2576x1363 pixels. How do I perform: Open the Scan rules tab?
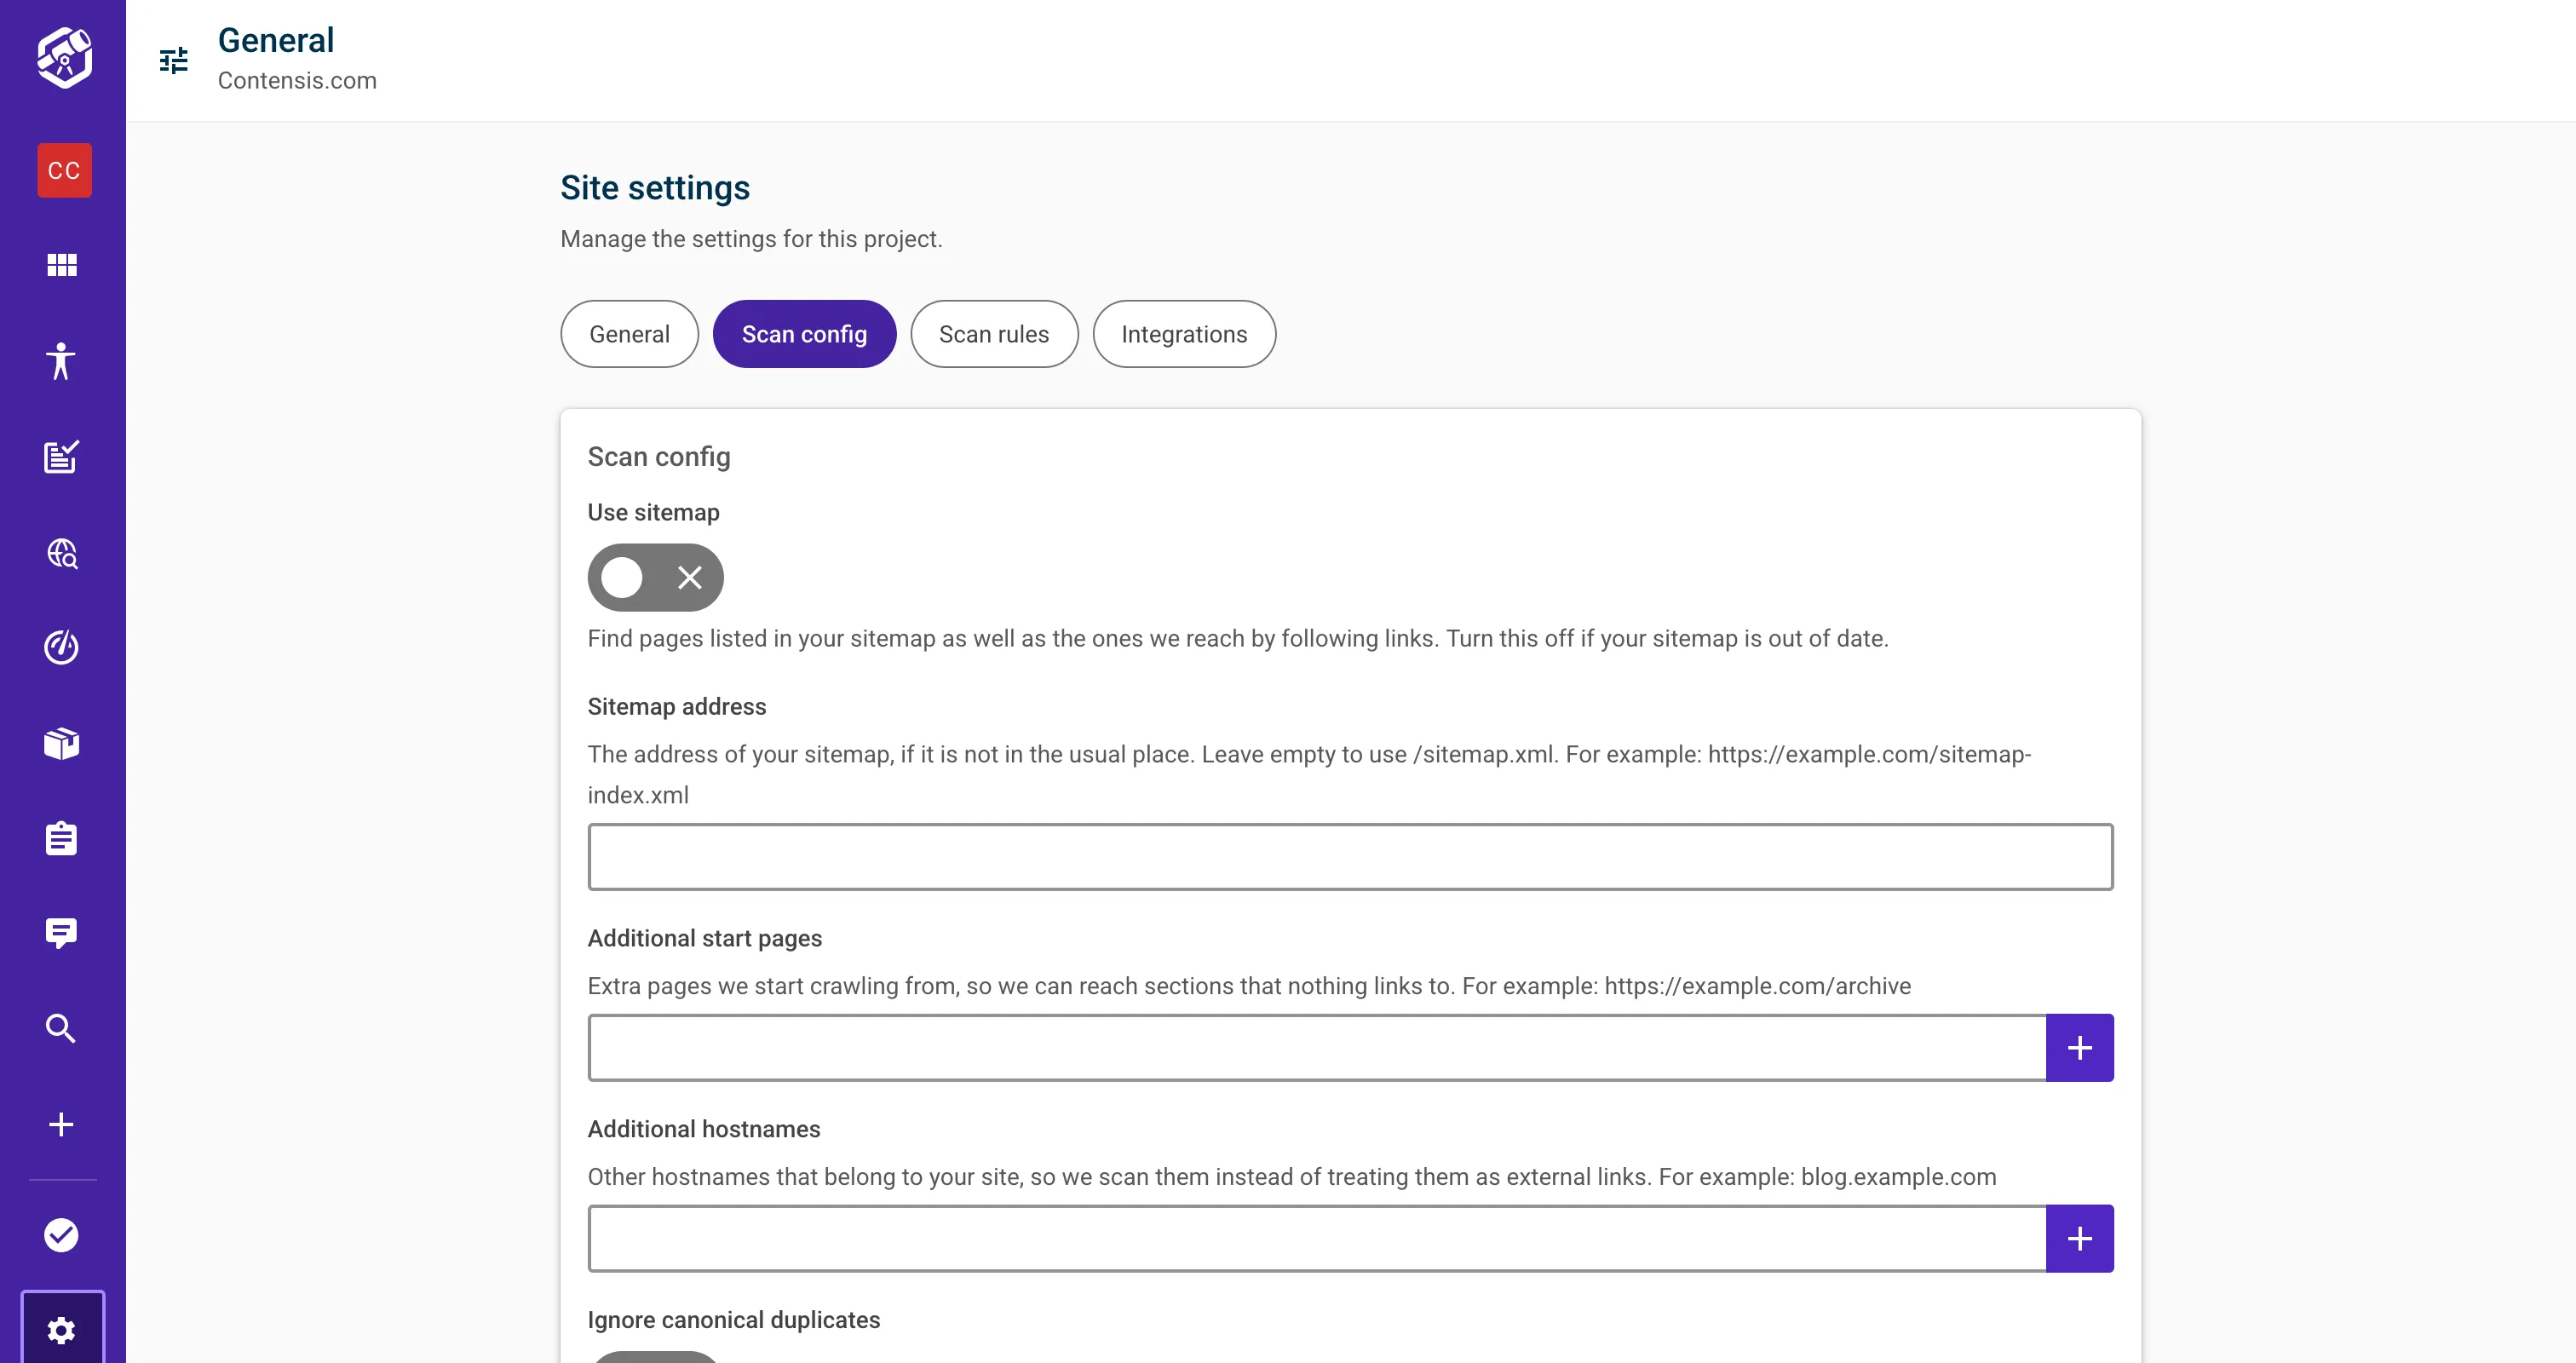pyautogui.click(x=994, y=334)
